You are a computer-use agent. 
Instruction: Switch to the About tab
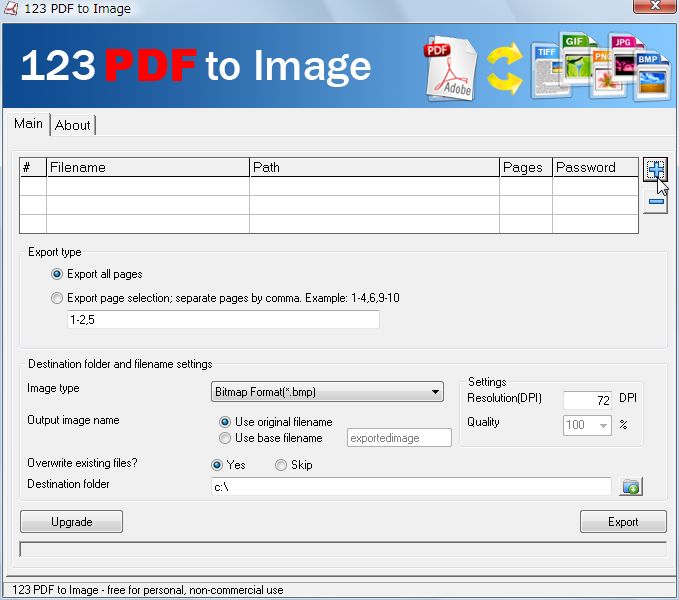tap(73, 126)
